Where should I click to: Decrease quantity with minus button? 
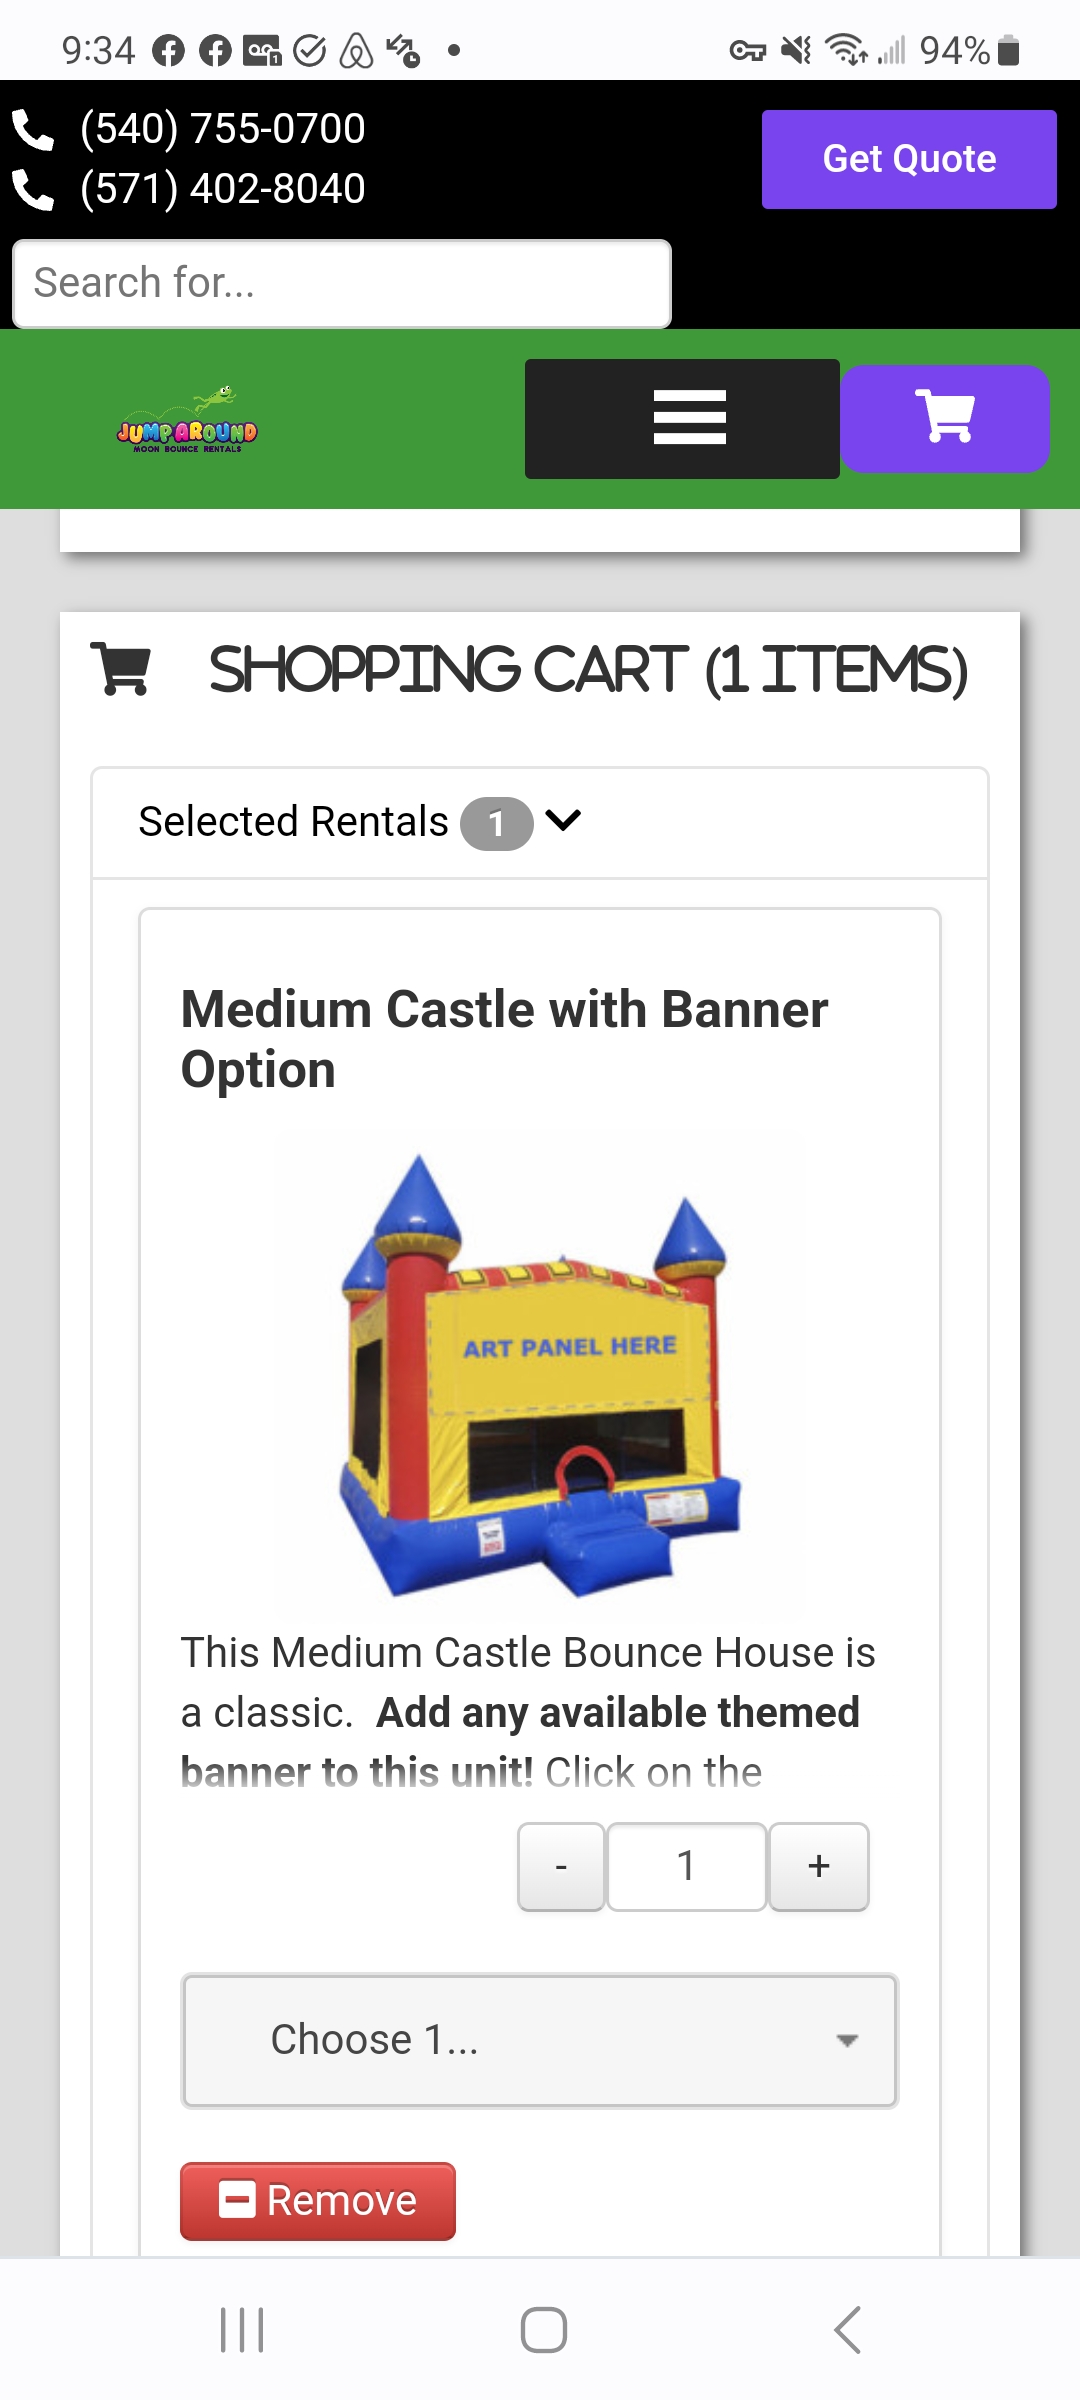(561, 1866)
